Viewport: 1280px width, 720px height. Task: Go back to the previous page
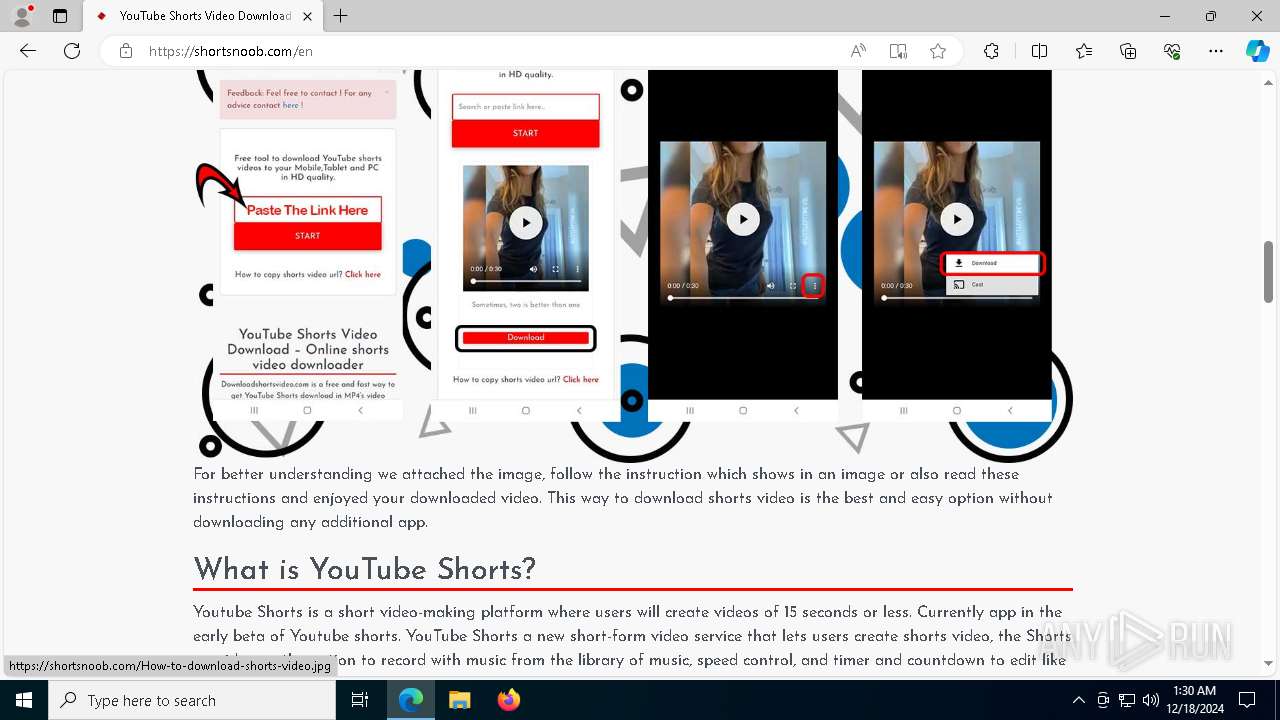pyautogui.click(x=28, y=51)
